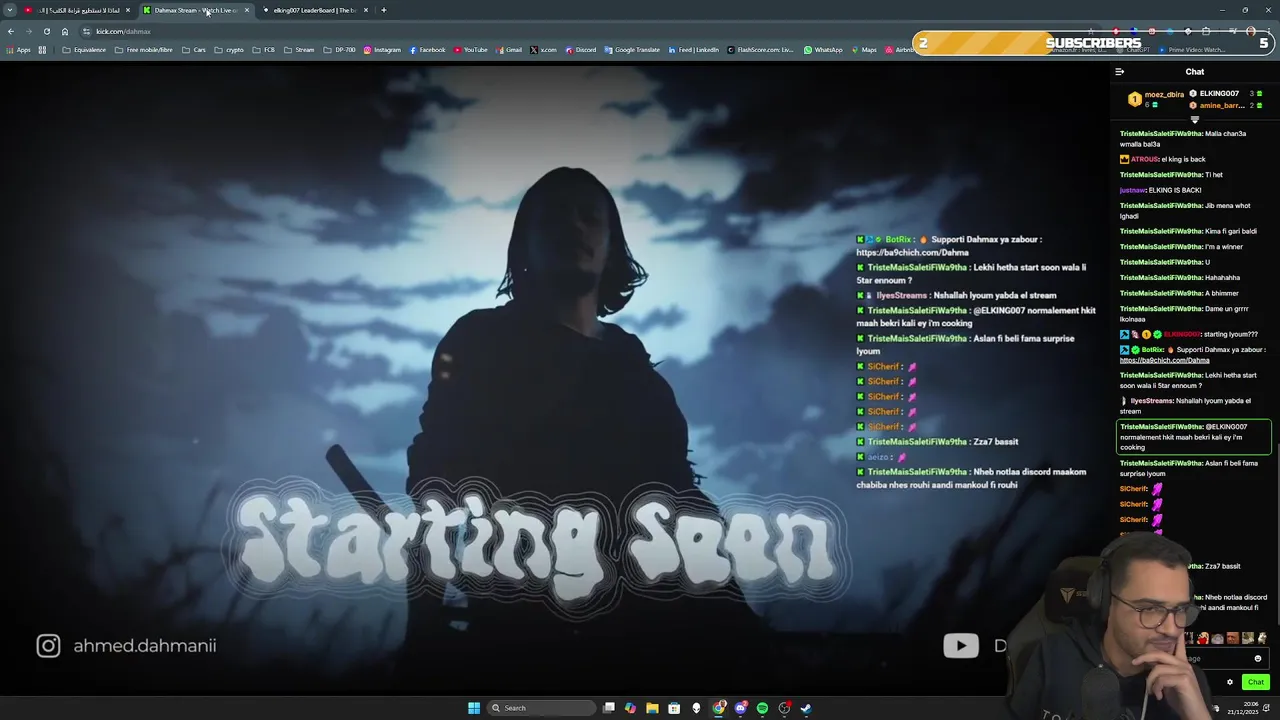Open the tab search dropdown
Viewport: 1280px width, 720px height.
(x=10, y=10)
